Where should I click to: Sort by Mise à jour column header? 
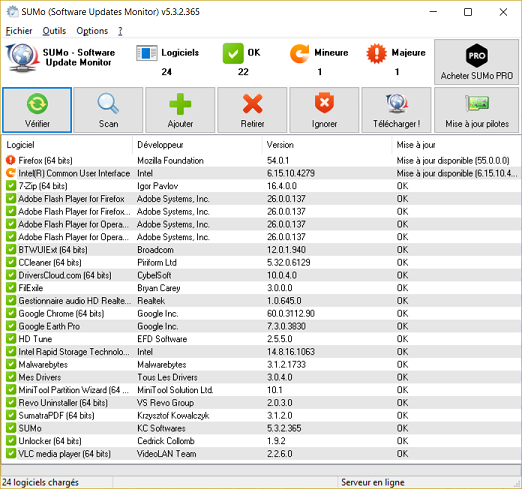pos(456,145)
